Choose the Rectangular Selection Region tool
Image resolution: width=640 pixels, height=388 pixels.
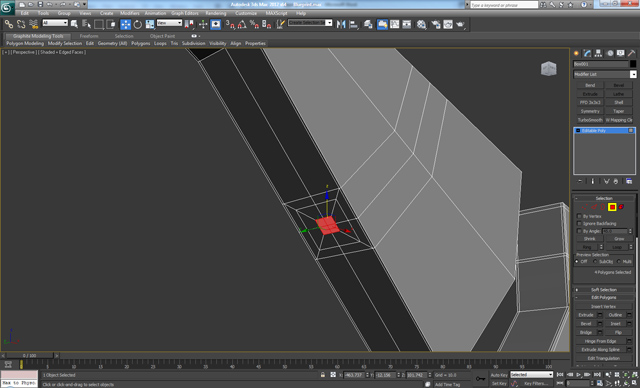pyautogui.click(x=99, y=24)
